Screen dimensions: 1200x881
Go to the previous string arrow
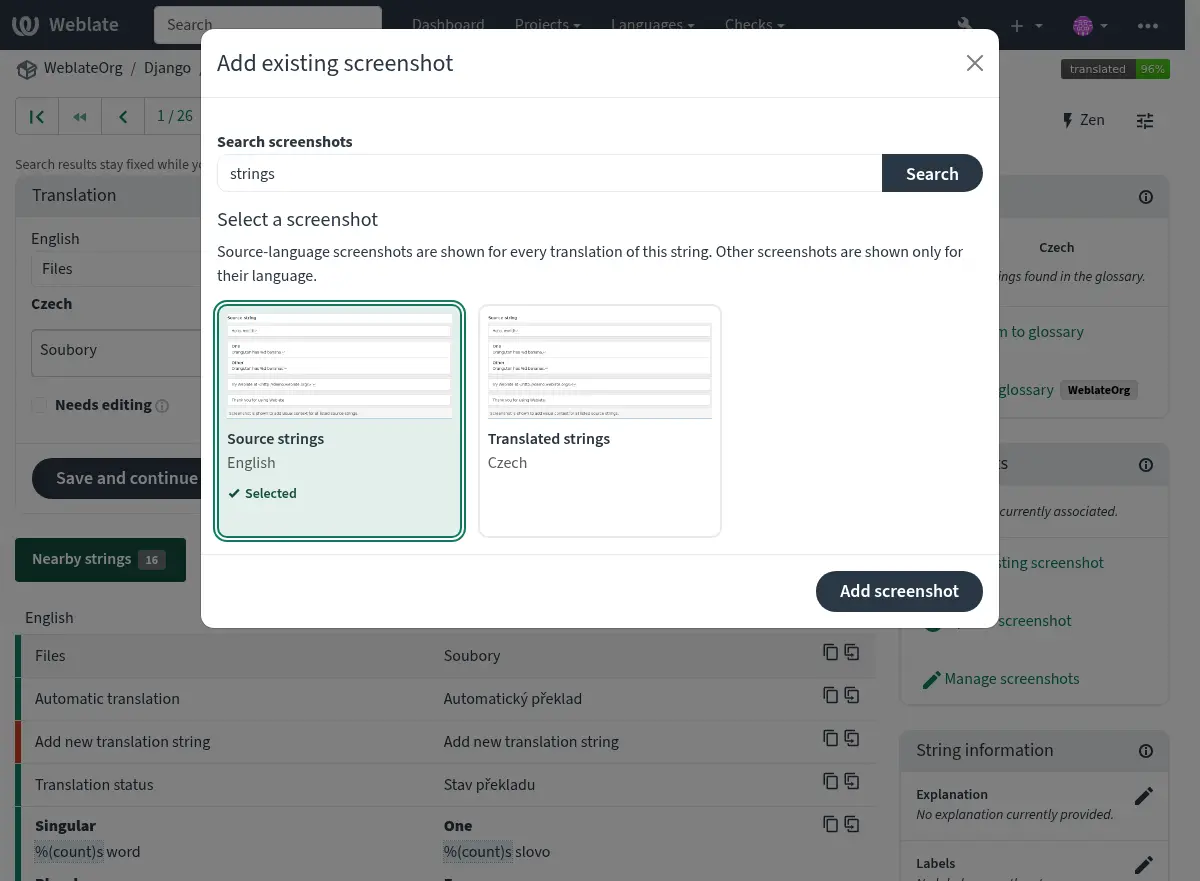pos(123,117)
